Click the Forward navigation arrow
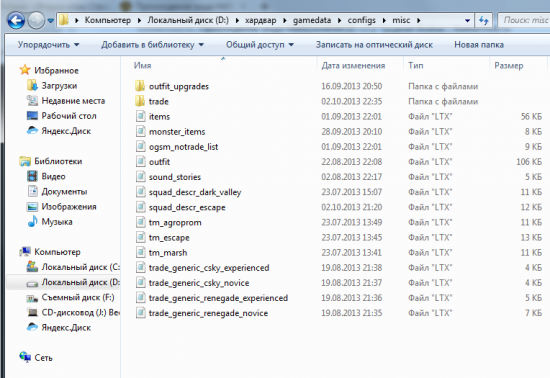 pos(36,20)
